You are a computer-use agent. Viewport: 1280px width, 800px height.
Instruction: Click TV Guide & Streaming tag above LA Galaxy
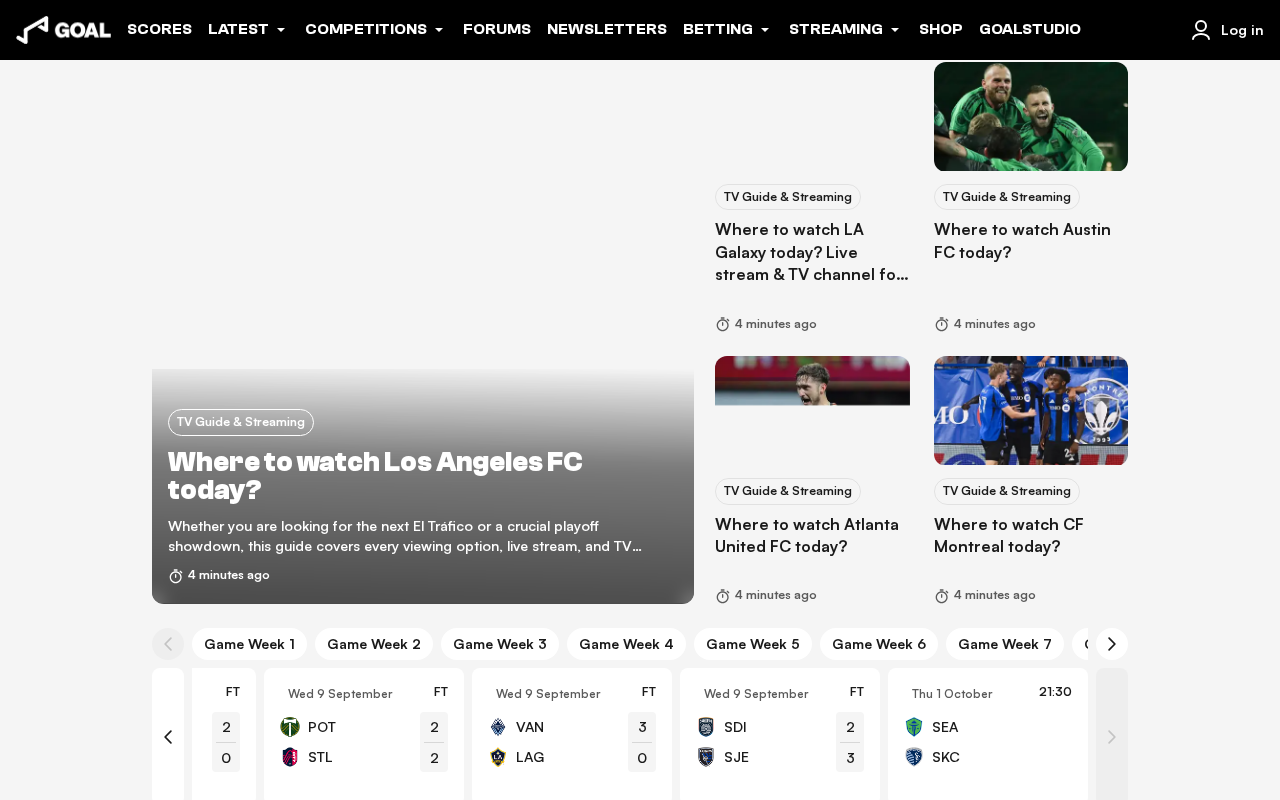tap(788, 197)
